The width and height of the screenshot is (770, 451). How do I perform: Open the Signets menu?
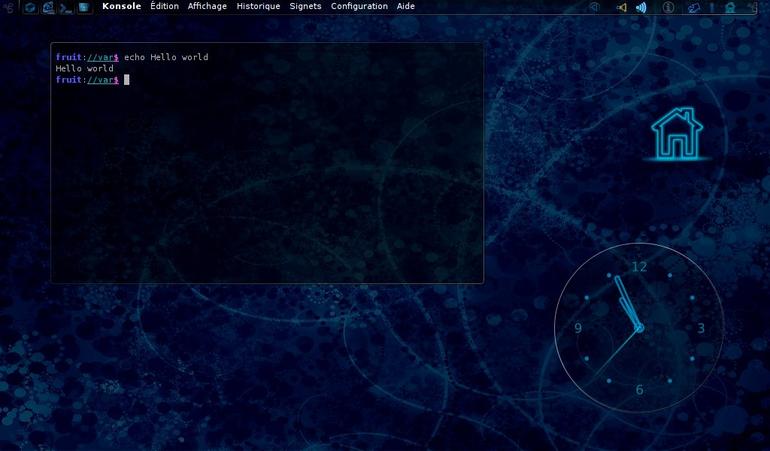(x=305, y=6)
